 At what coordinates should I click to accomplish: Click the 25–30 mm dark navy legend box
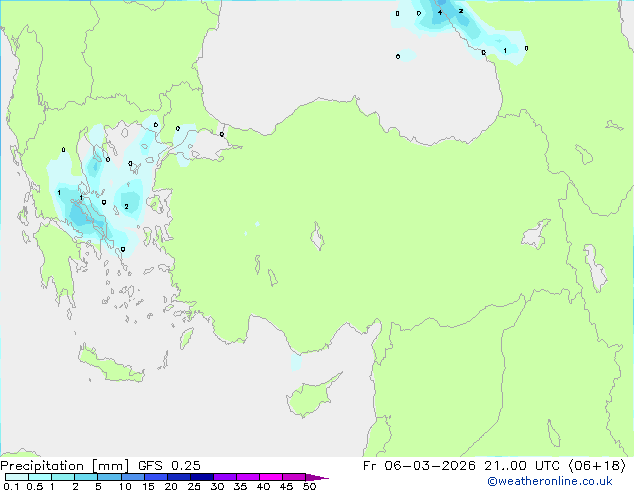click(x=201, y=477)
